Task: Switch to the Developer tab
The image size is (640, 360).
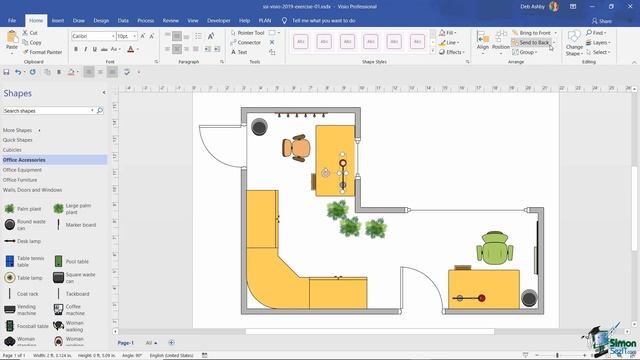Action: point(218,20)
